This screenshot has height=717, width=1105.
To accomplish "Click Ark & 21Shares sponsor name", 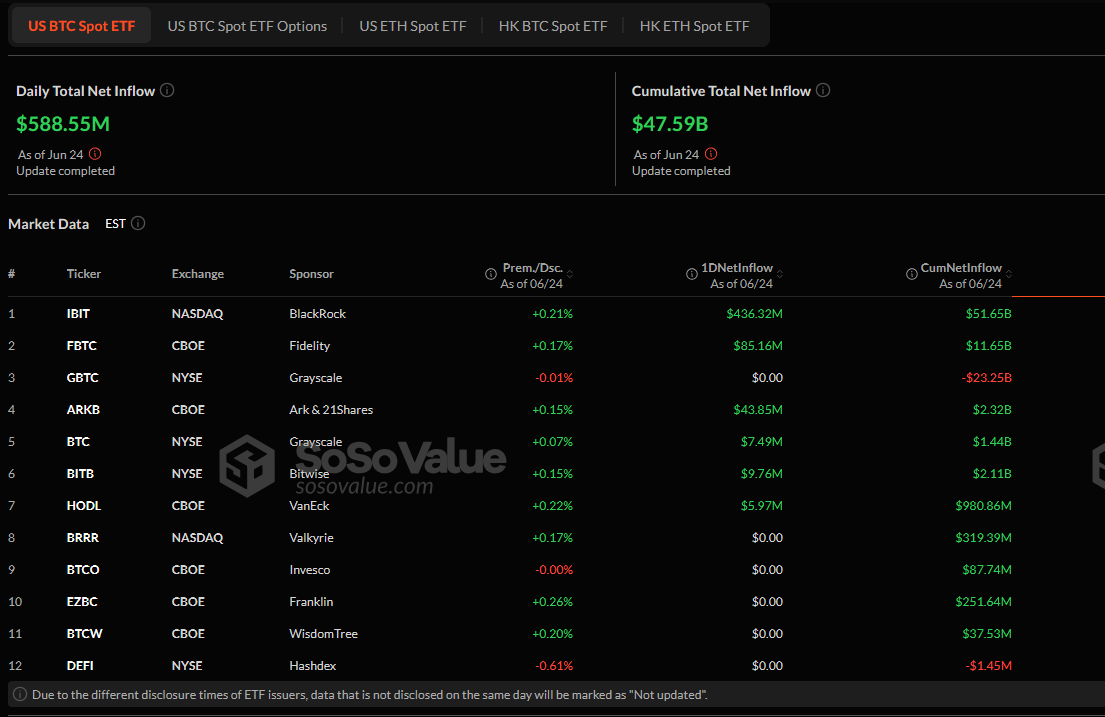I will [331, 410].
